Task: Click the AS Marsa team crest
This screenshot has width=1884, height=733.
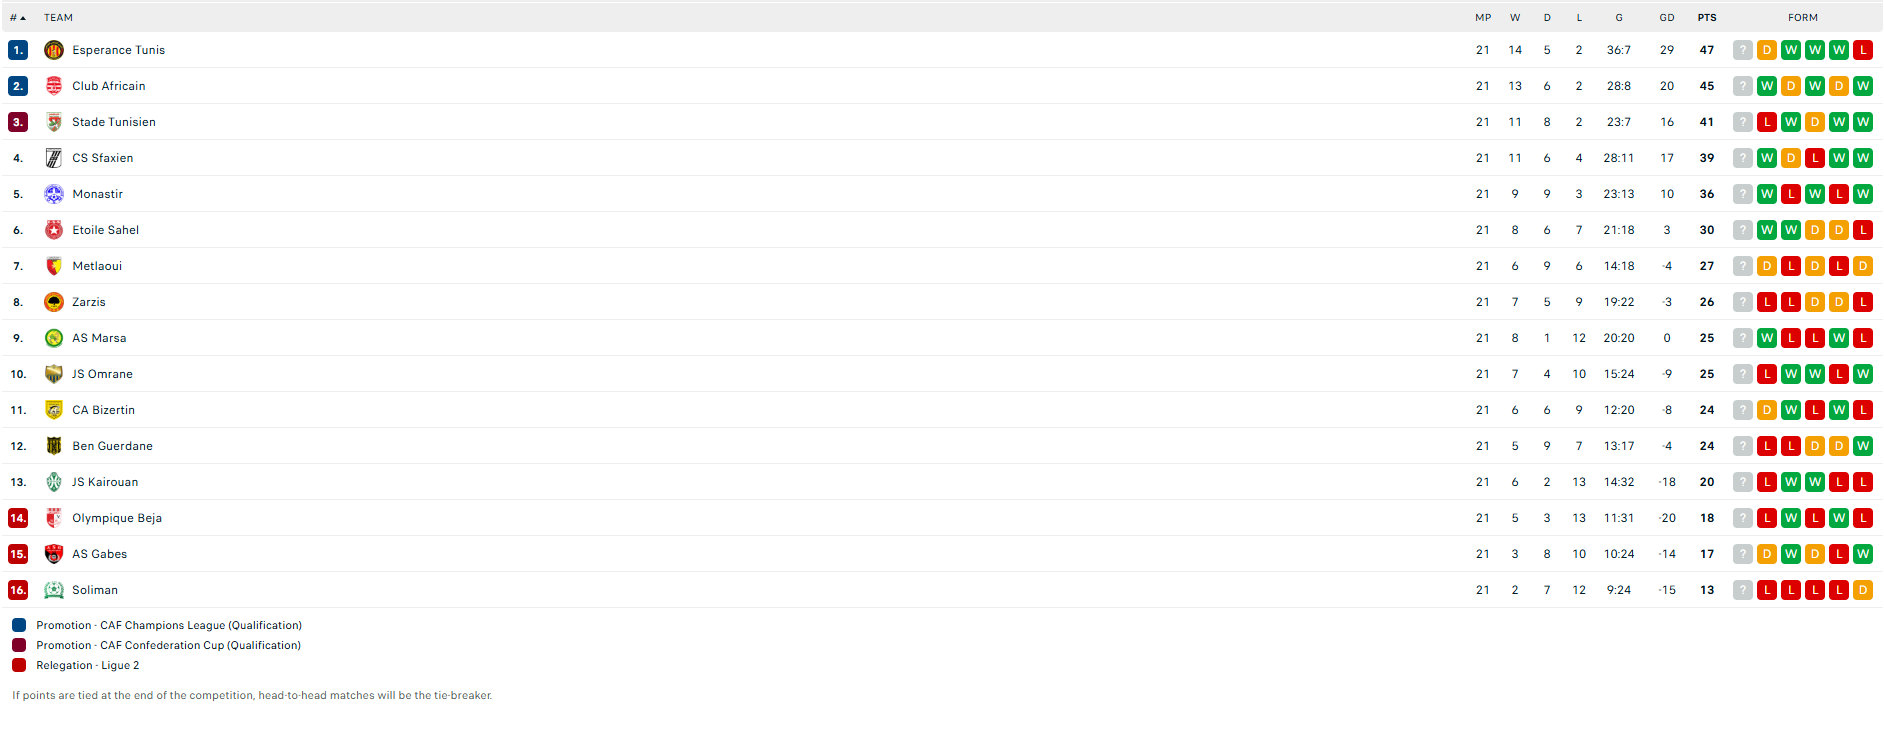Action: [54, 338]
